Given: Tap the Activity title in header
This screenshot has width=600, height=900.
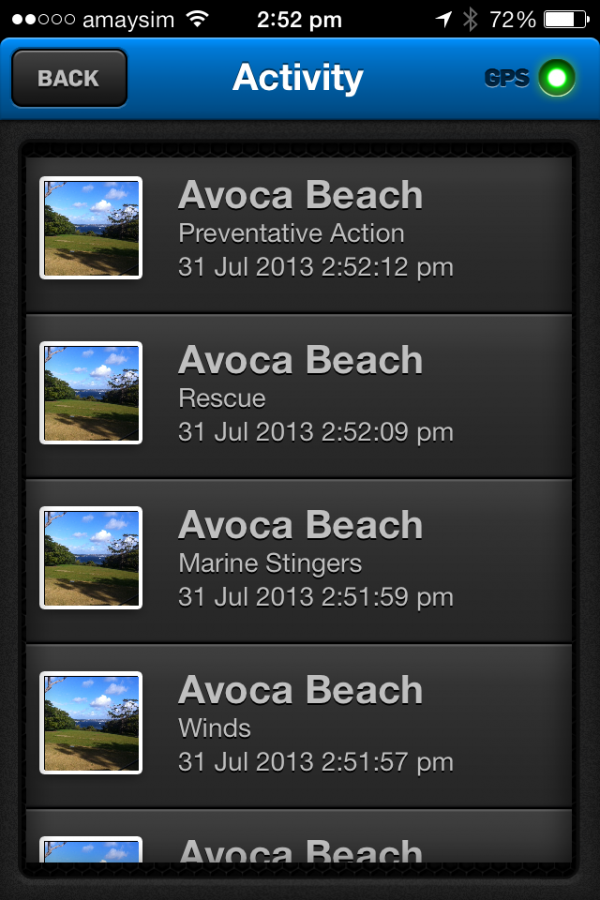Looking at the screenshot, I should [298, 77].
